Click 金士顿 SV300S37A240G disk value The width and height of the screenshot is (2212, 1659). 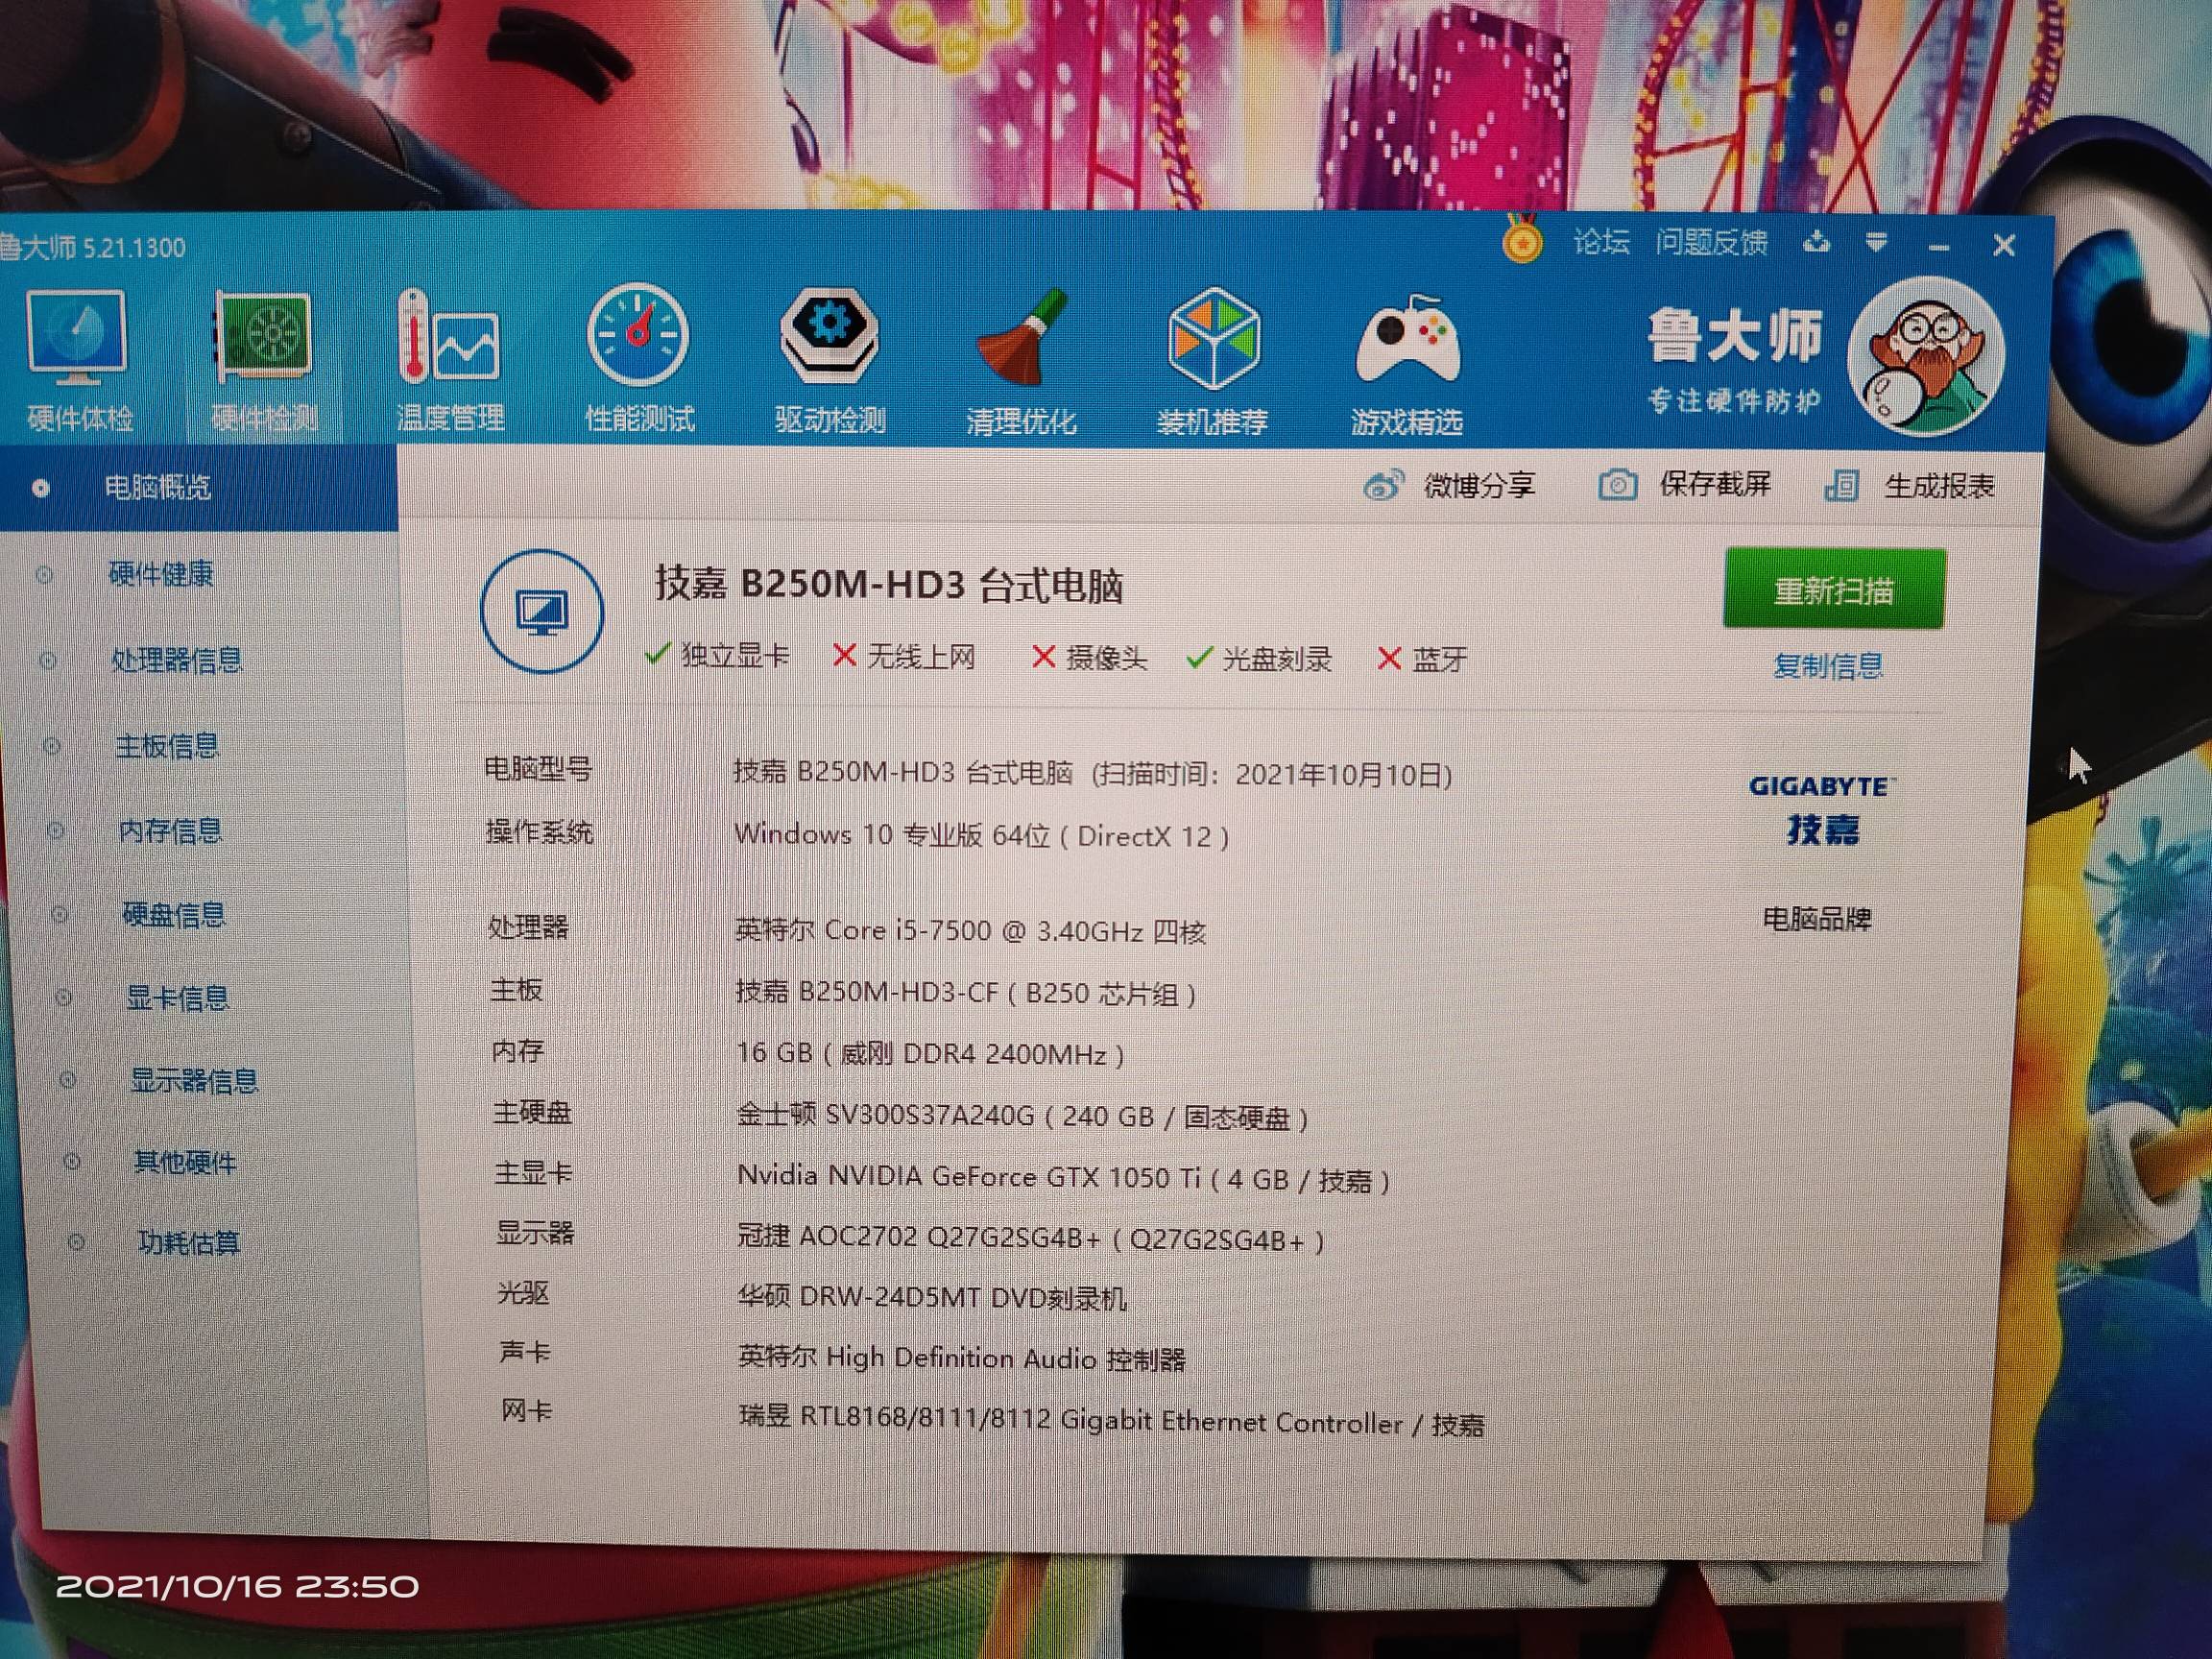click(1022, 1116)
